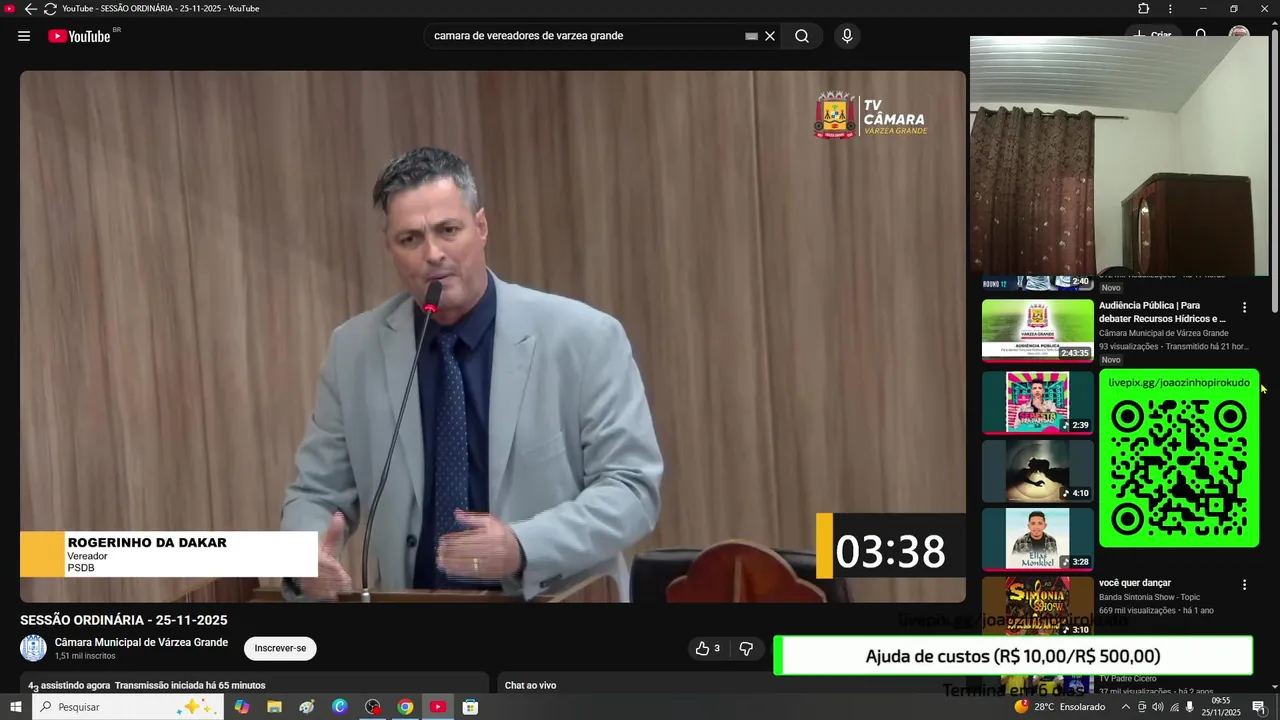Click the main video player to pause

click(493, 336)
